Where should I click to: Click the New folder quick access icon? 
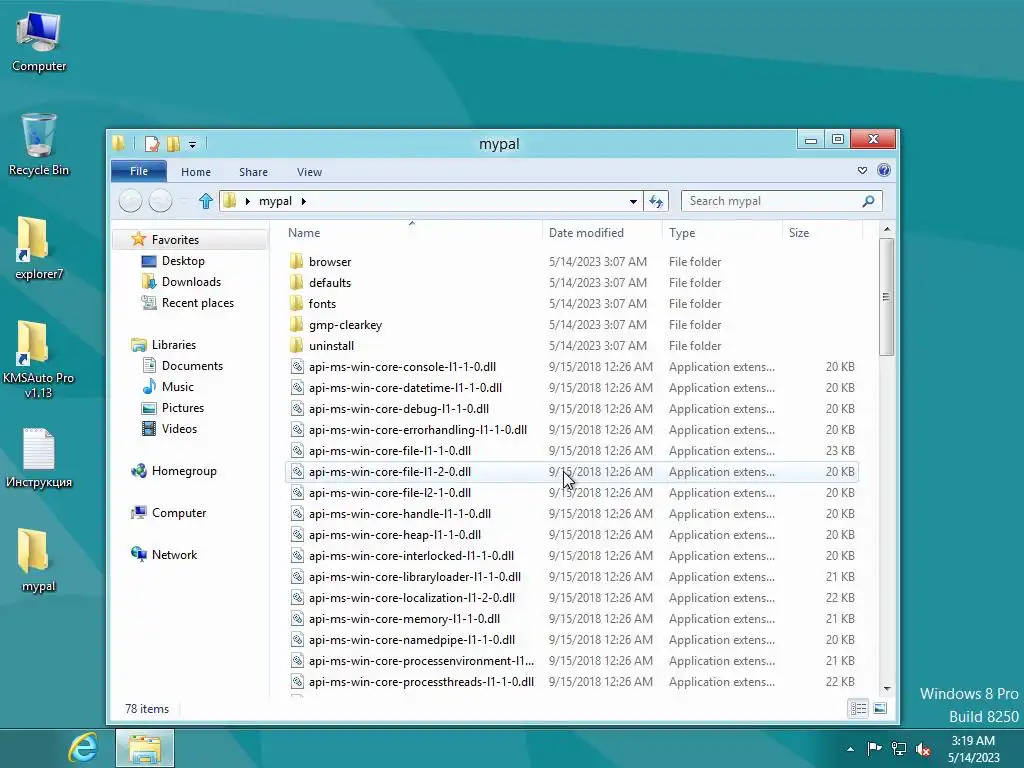tap(173, 144)
